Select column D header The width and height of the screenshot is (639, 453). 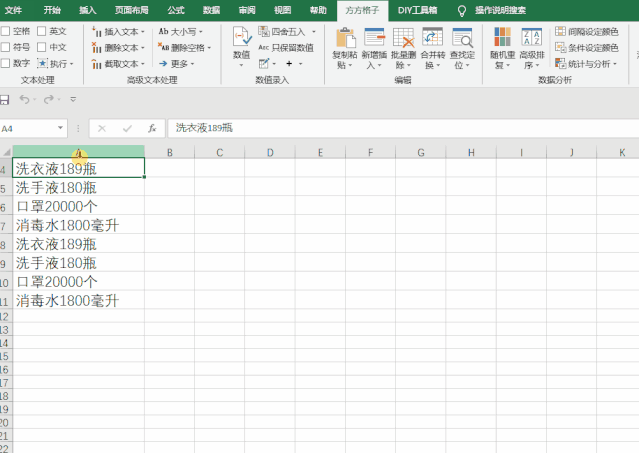(x=270, y=152)
